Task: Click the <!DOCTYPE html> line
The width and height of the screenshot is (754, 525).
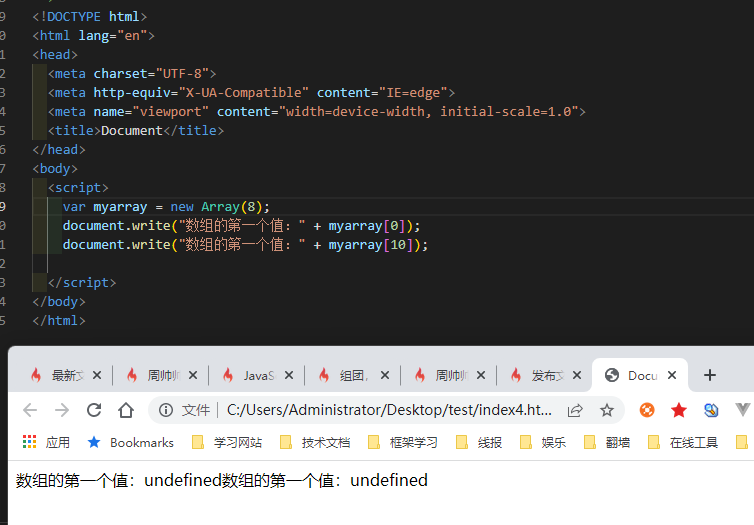Action: coord(90,16)
